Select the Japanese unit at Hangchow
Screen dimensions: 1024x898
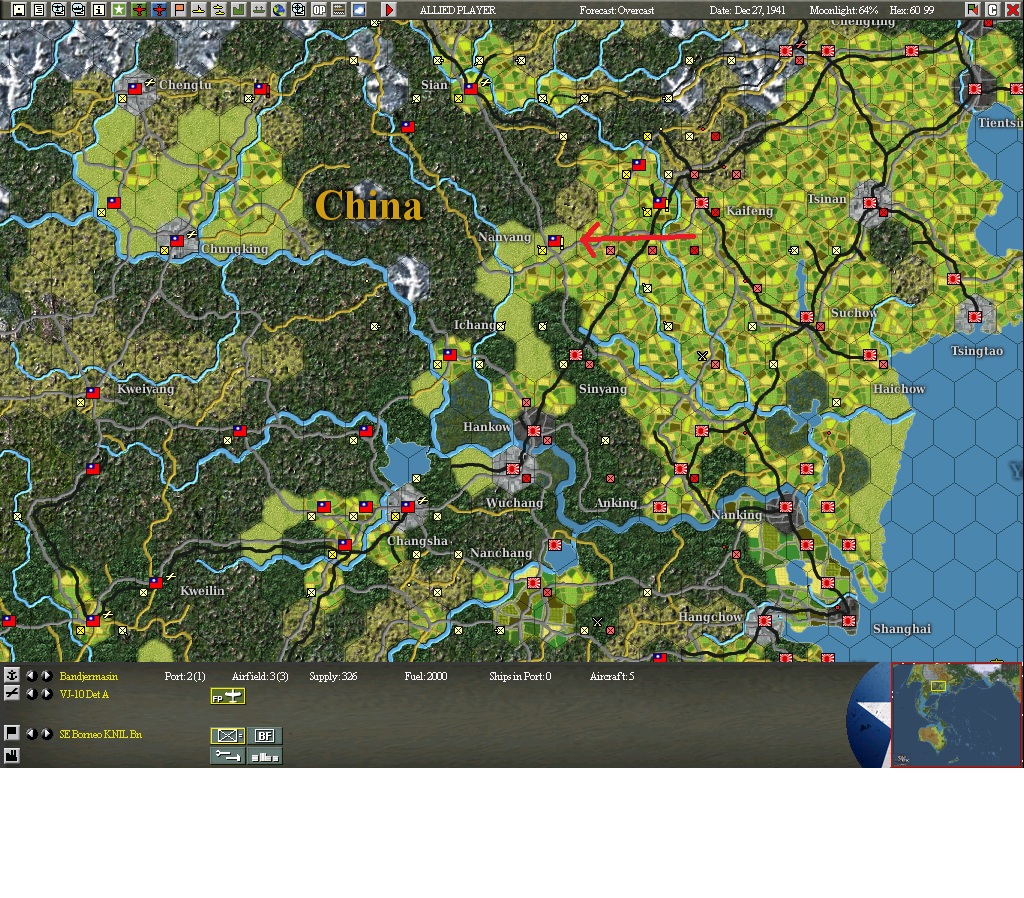click(765, 621)
